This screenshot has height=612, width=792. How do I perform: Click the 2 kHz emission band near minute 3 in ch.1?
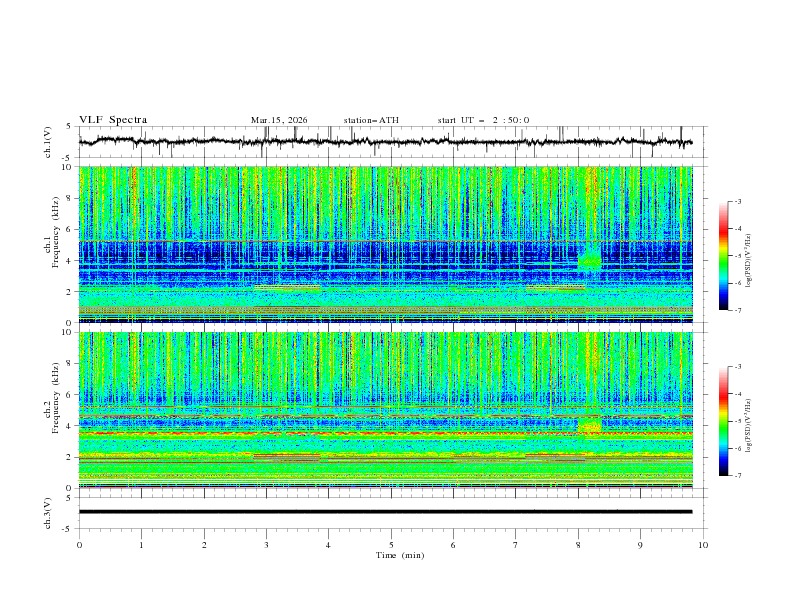pyautogui.click(x=287, y=288)
